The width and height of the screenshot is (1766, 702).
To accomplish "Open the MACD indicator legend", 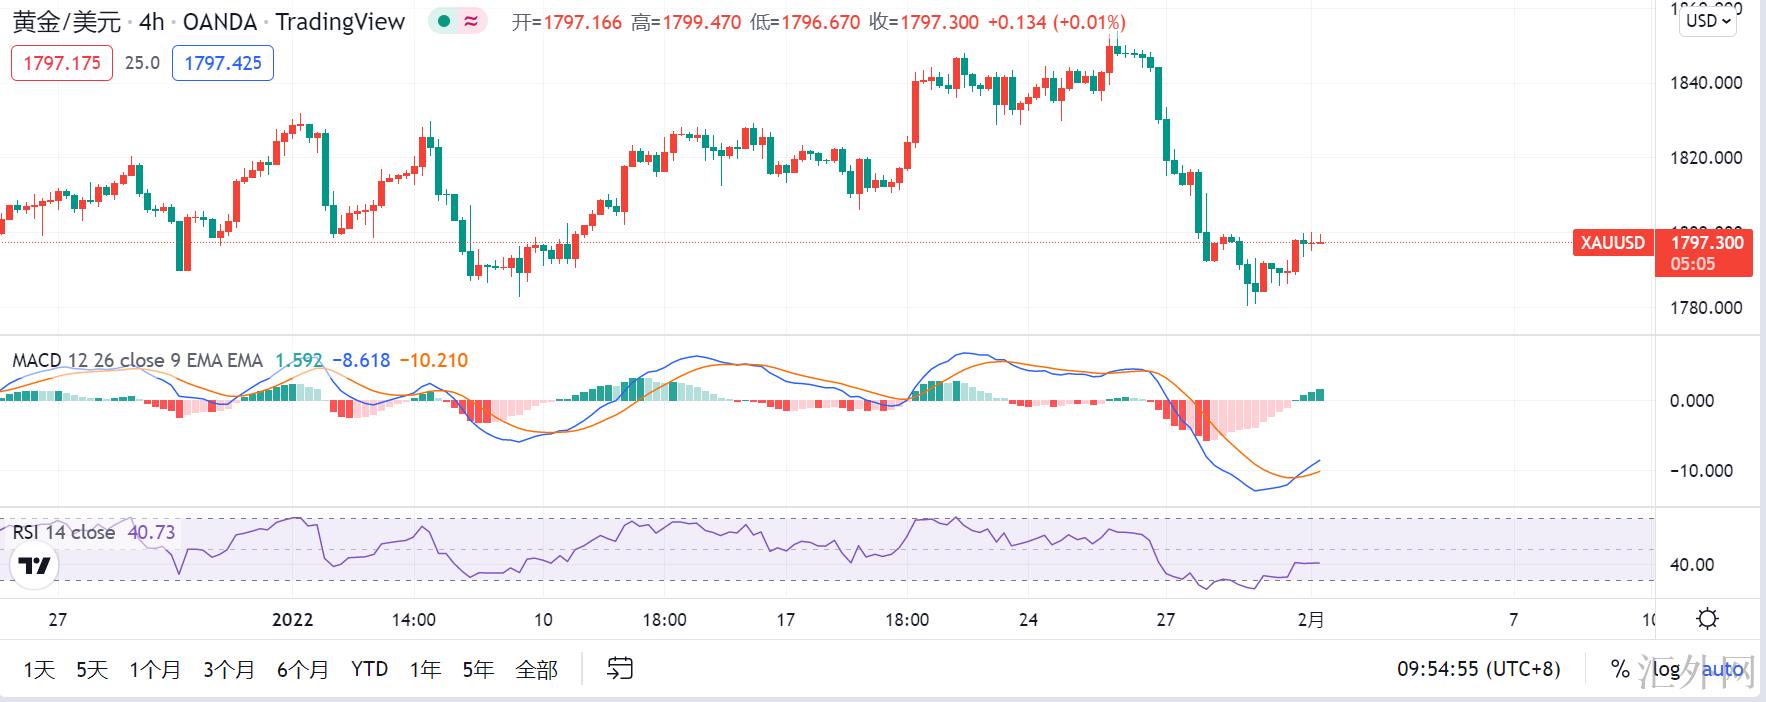I will [x=137, y=361].
